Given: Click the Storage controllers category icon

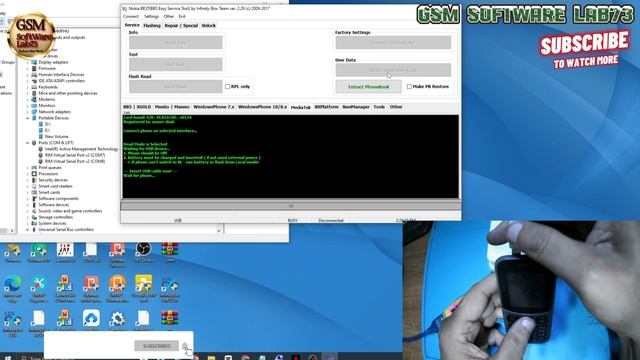Looking at the screenshot, I should [34, 217].
